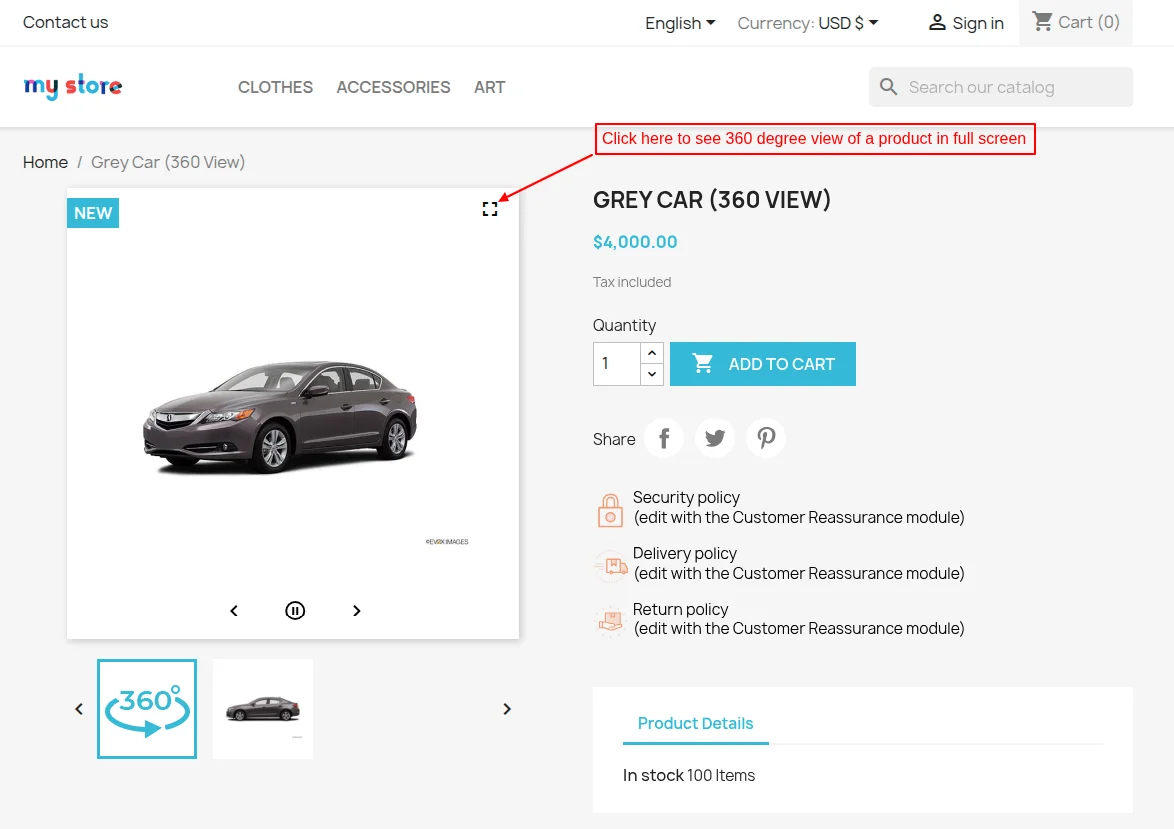
Task: Open the English language dropdown
Action: pyautogui.click(x=680, y=23)
